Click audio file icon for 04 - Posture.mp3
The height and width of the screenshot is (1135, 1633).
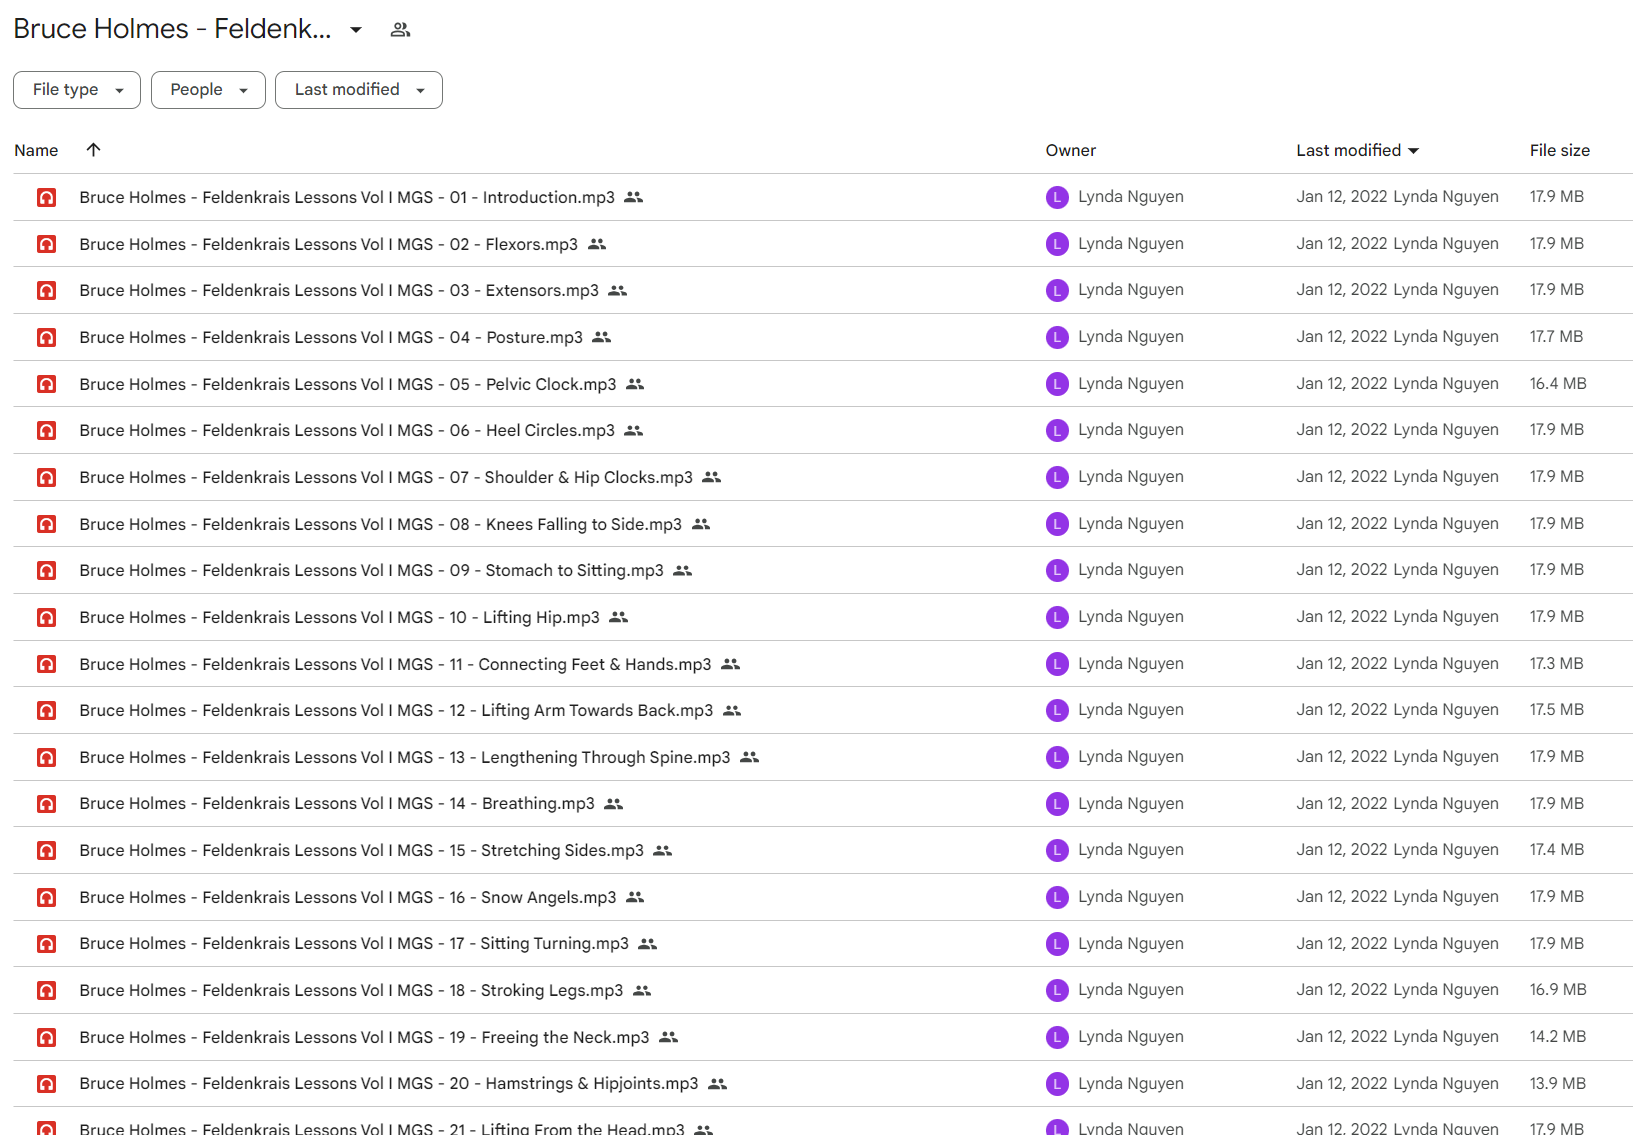tap(46, 337)
